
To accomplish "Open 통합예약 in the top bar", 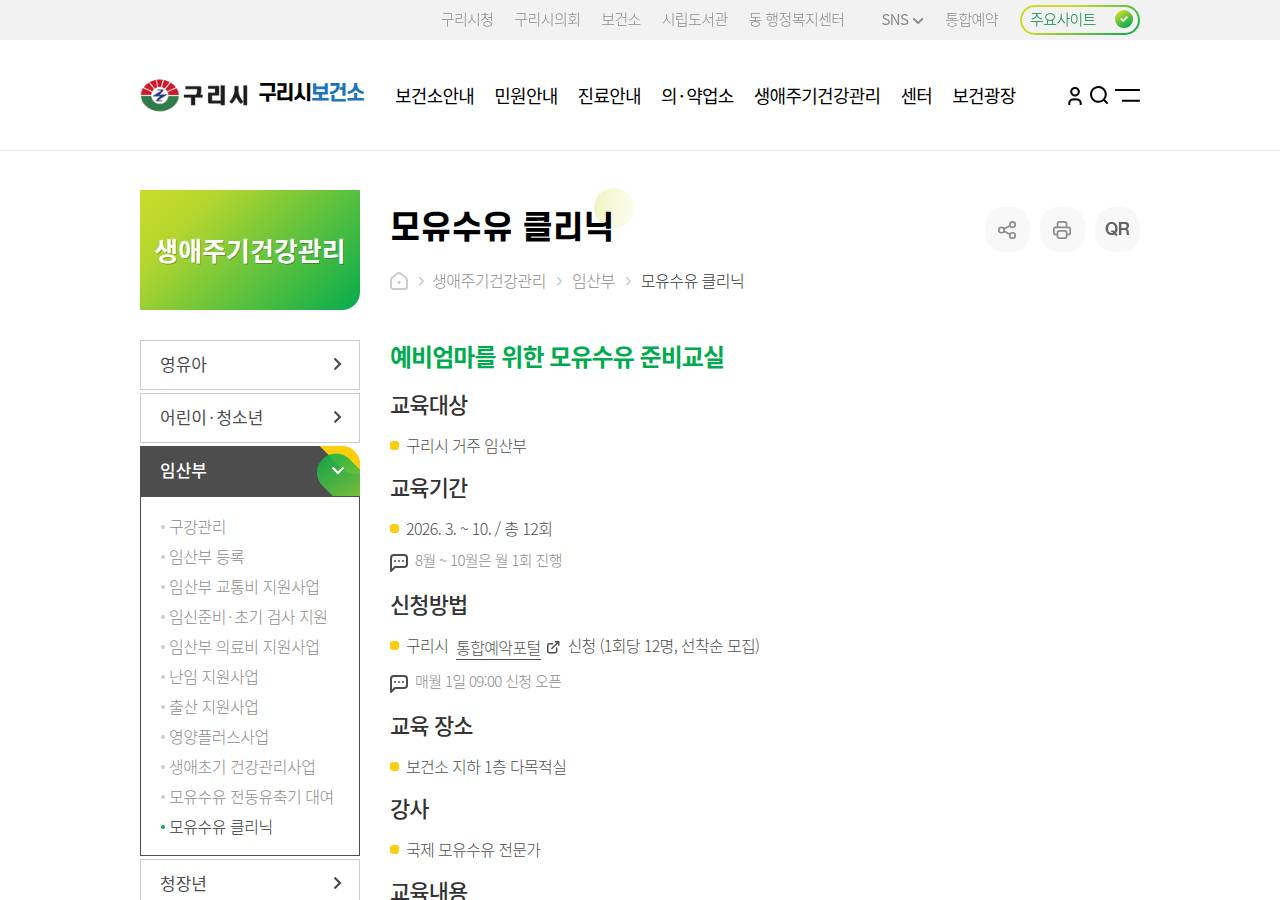I will click(972, 19).
